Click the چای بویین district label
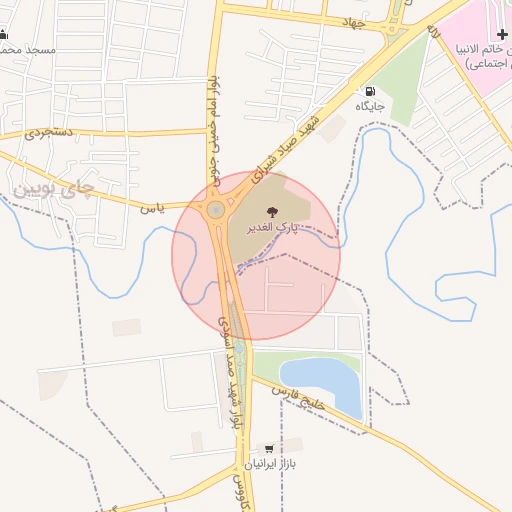The width and height of the screenshot is (512, 512). pyautogui.click(x=53, y=190)
